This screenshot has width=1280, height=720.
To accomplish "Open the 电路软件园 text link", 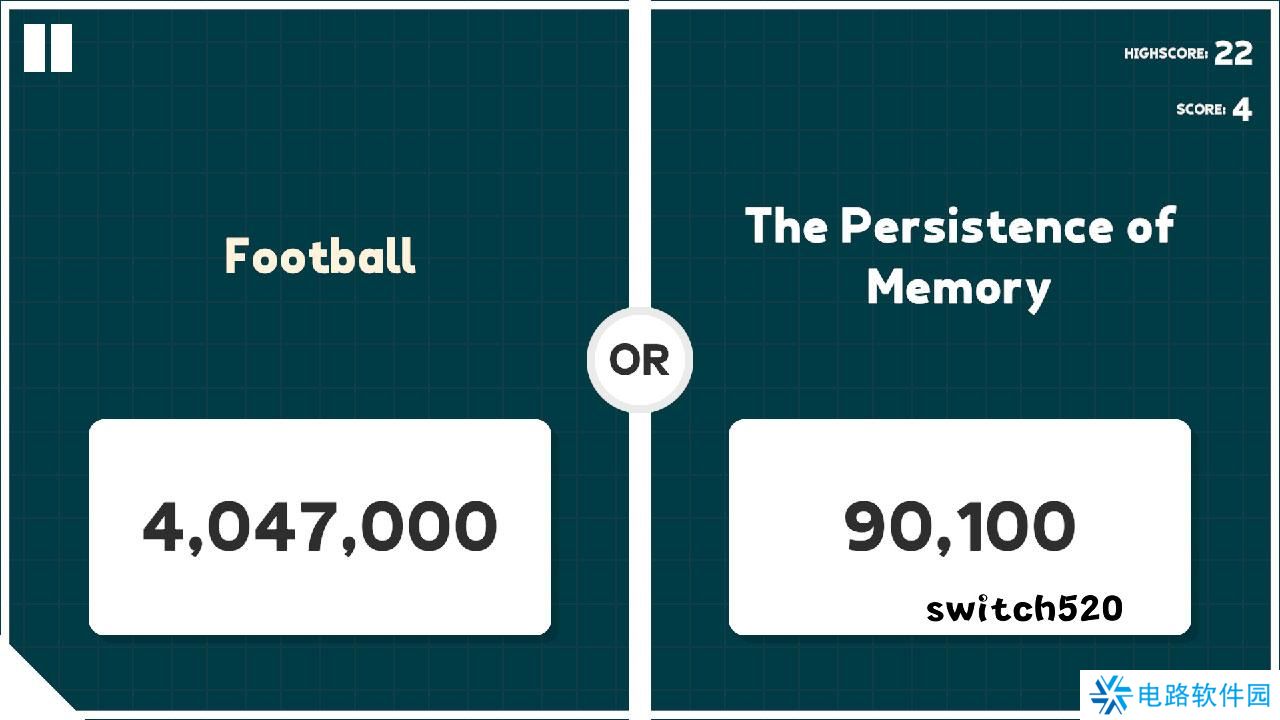I will coord(1204,694).
